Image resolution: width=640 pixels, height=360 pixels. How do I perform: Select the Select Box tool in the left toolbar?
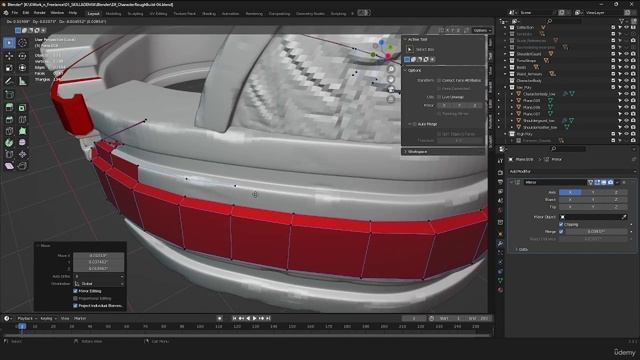click(9, 43)
